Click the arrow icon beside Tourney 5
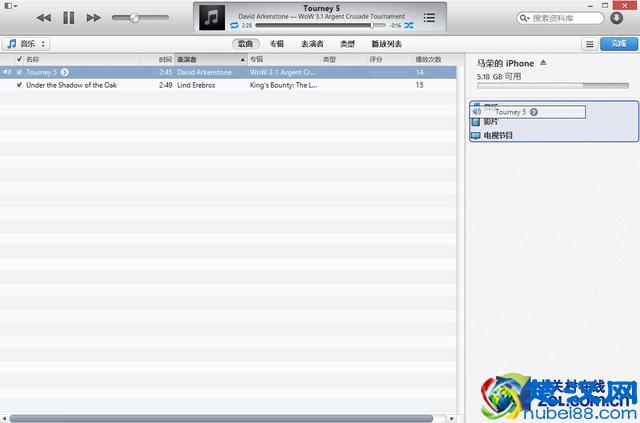Image resolution: width=640 pixels, height=423 pixels. [64, 72]
